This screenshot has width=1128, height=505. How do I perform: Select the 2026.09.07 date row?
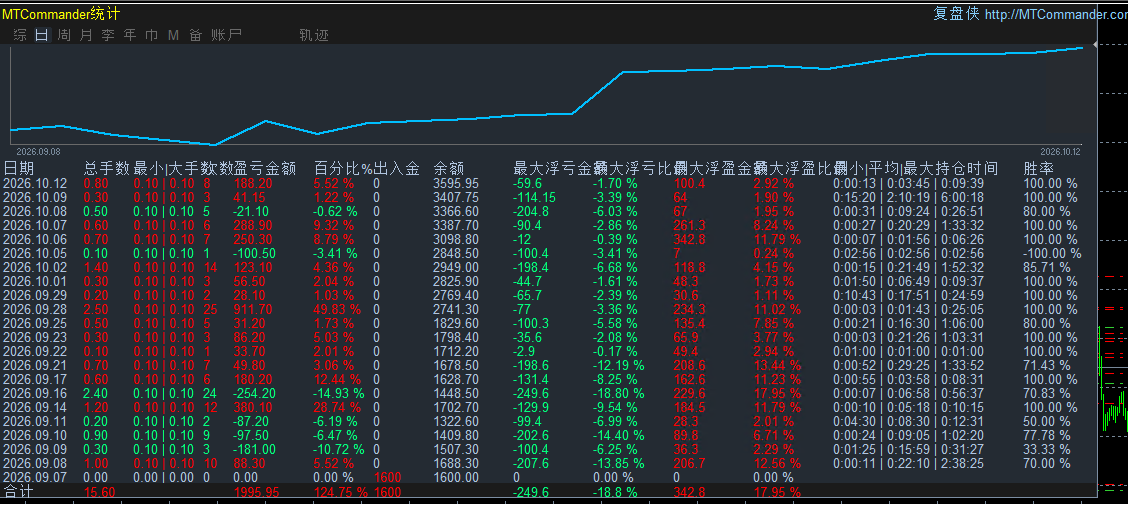[x=35, y=477]
